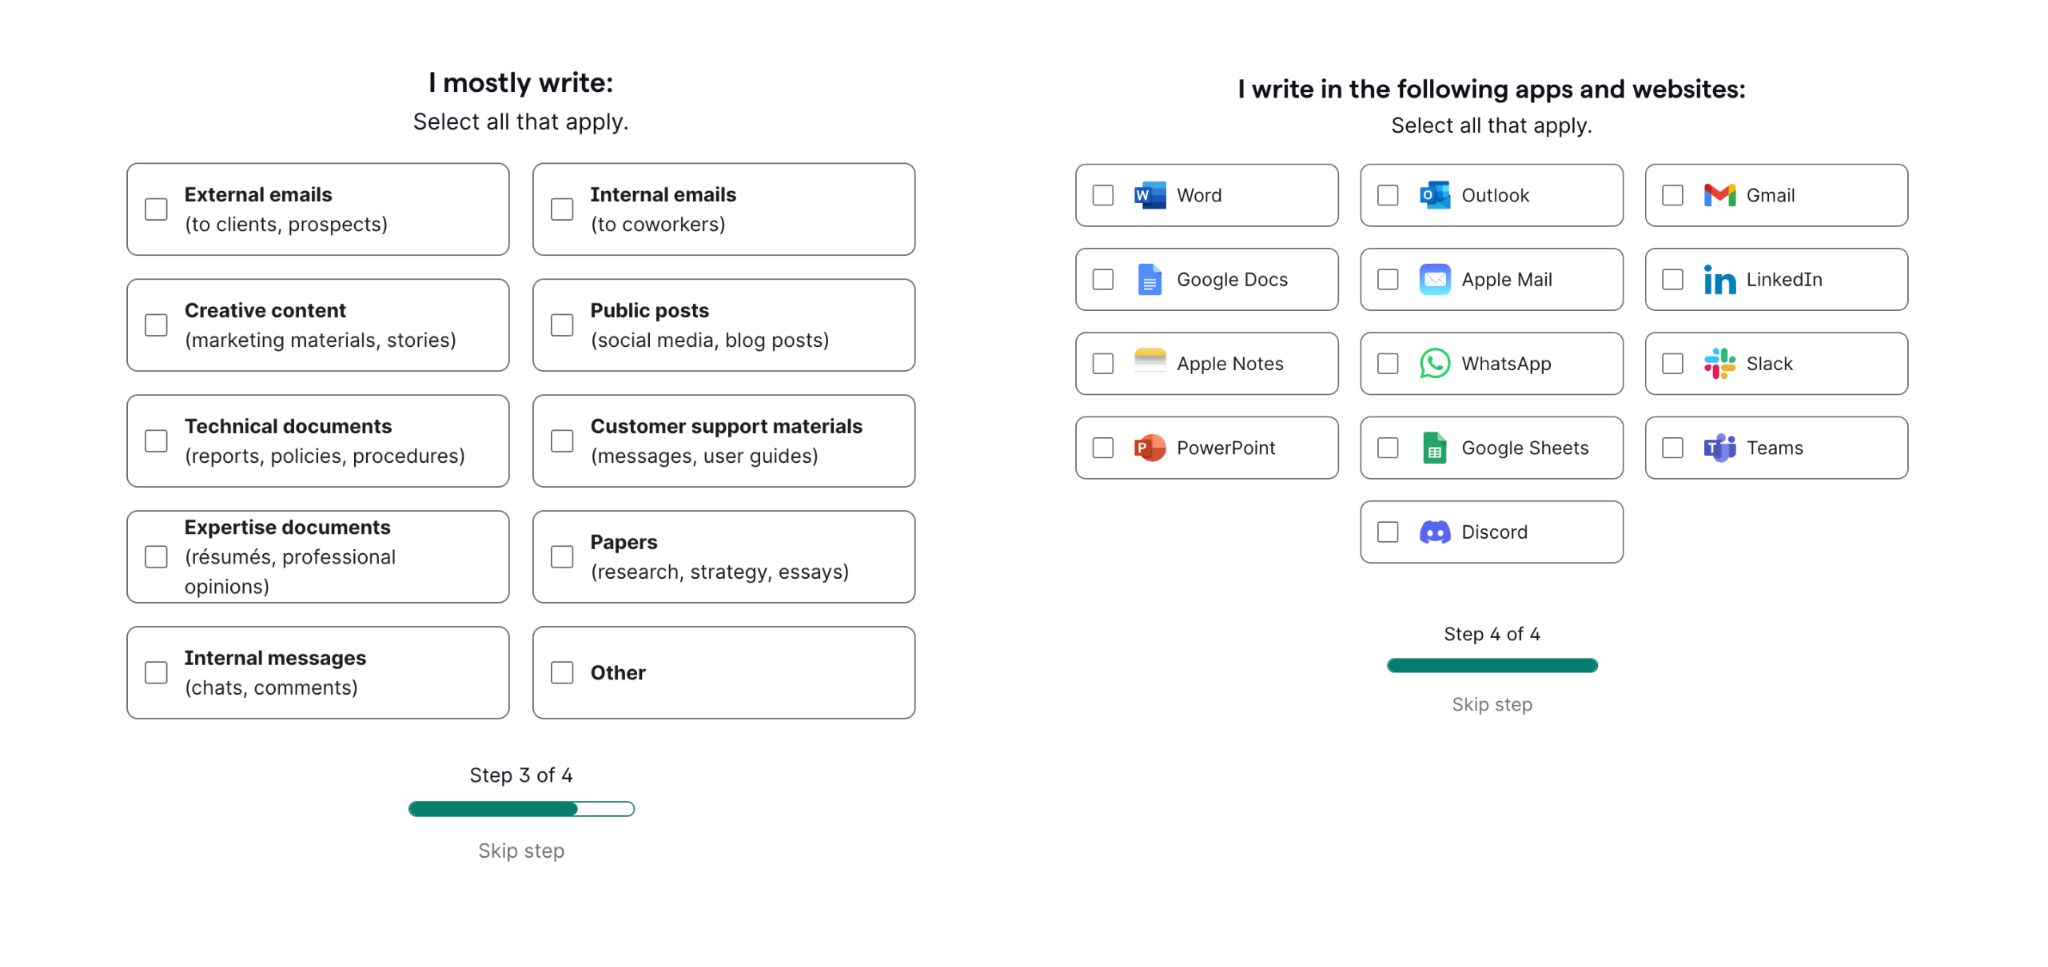Click the Gmail icon
Screen dimensions: 2048x967
(x=1718, y=195)
